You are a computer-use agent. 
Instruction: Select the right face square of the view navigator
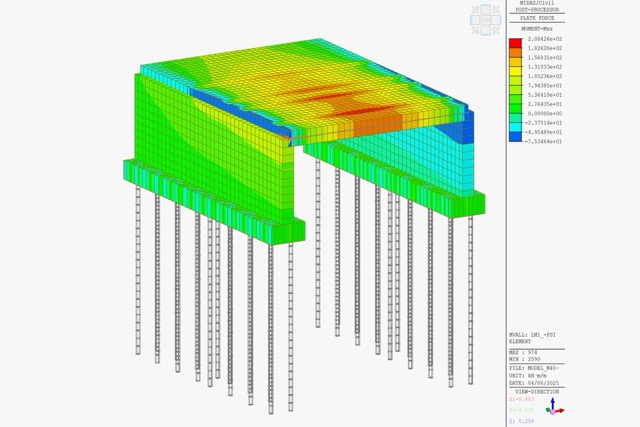[496, 20]
